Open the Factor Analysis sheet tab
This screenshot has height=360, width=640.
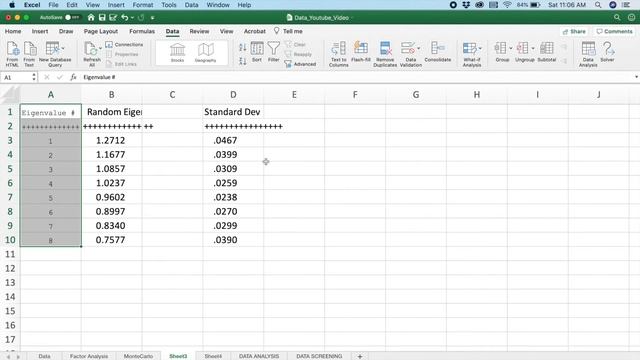pos(89,356)
